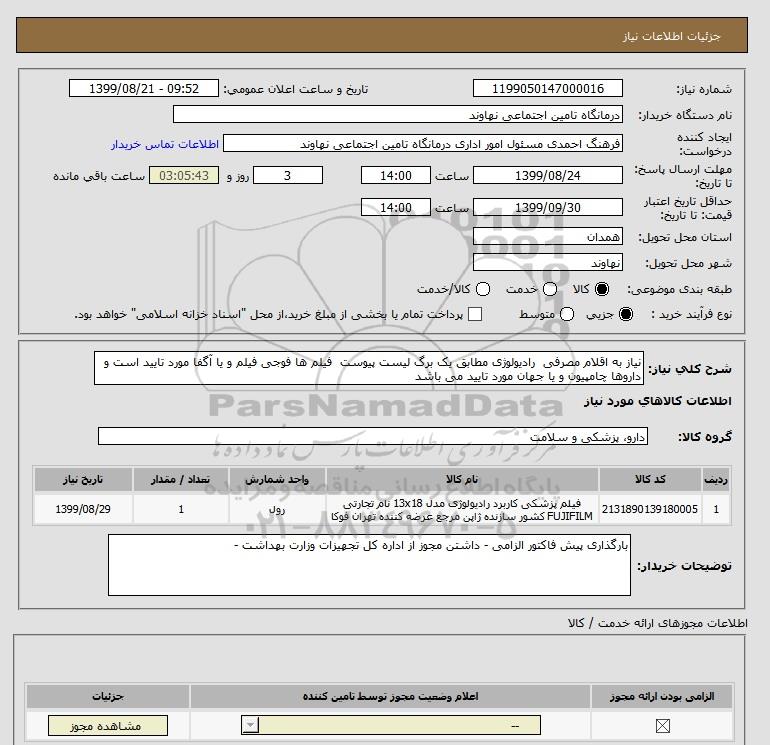Click product code 2131890139180005 cell
The height and width of the screenshot is (745, 770).
point(650,509)
